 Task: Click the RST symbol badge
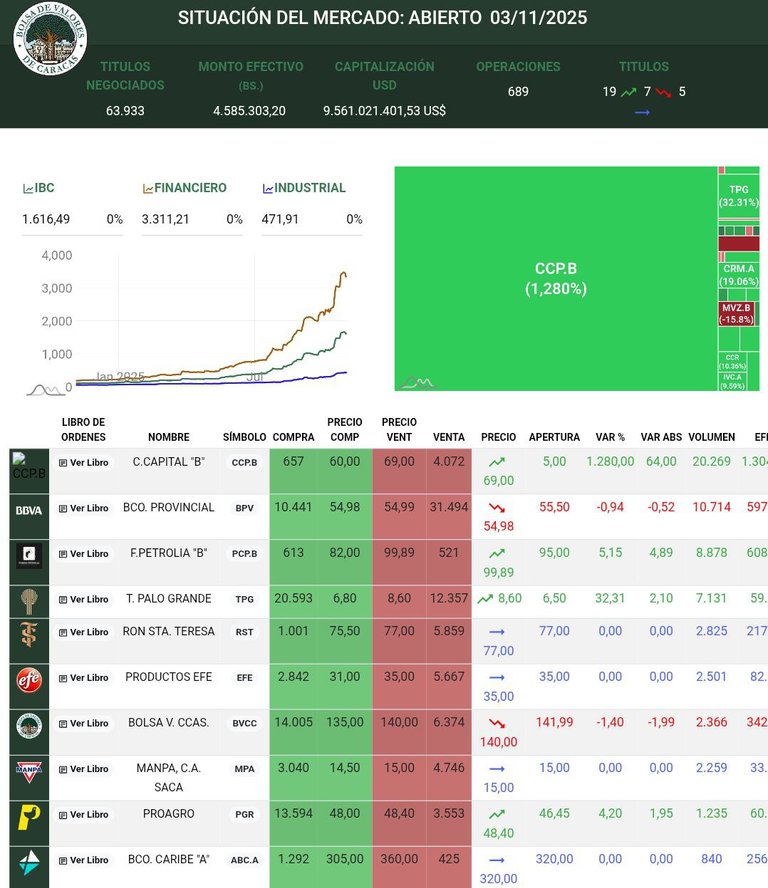244,632
